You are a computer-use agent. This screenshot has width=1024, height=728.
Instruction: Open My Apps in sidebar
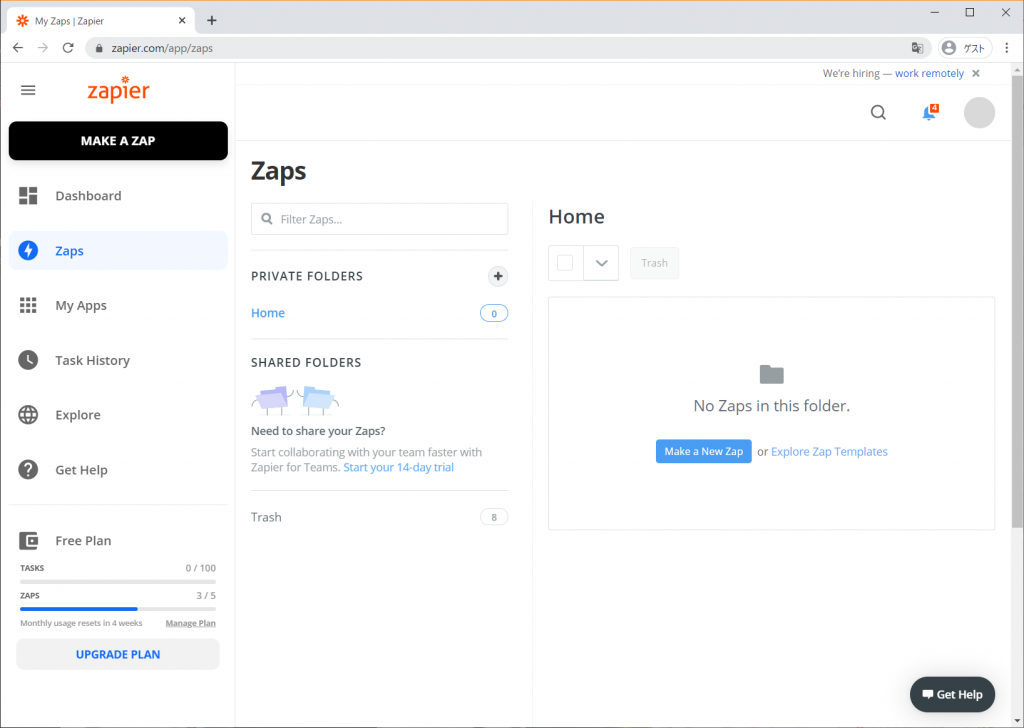pos(118,306)
